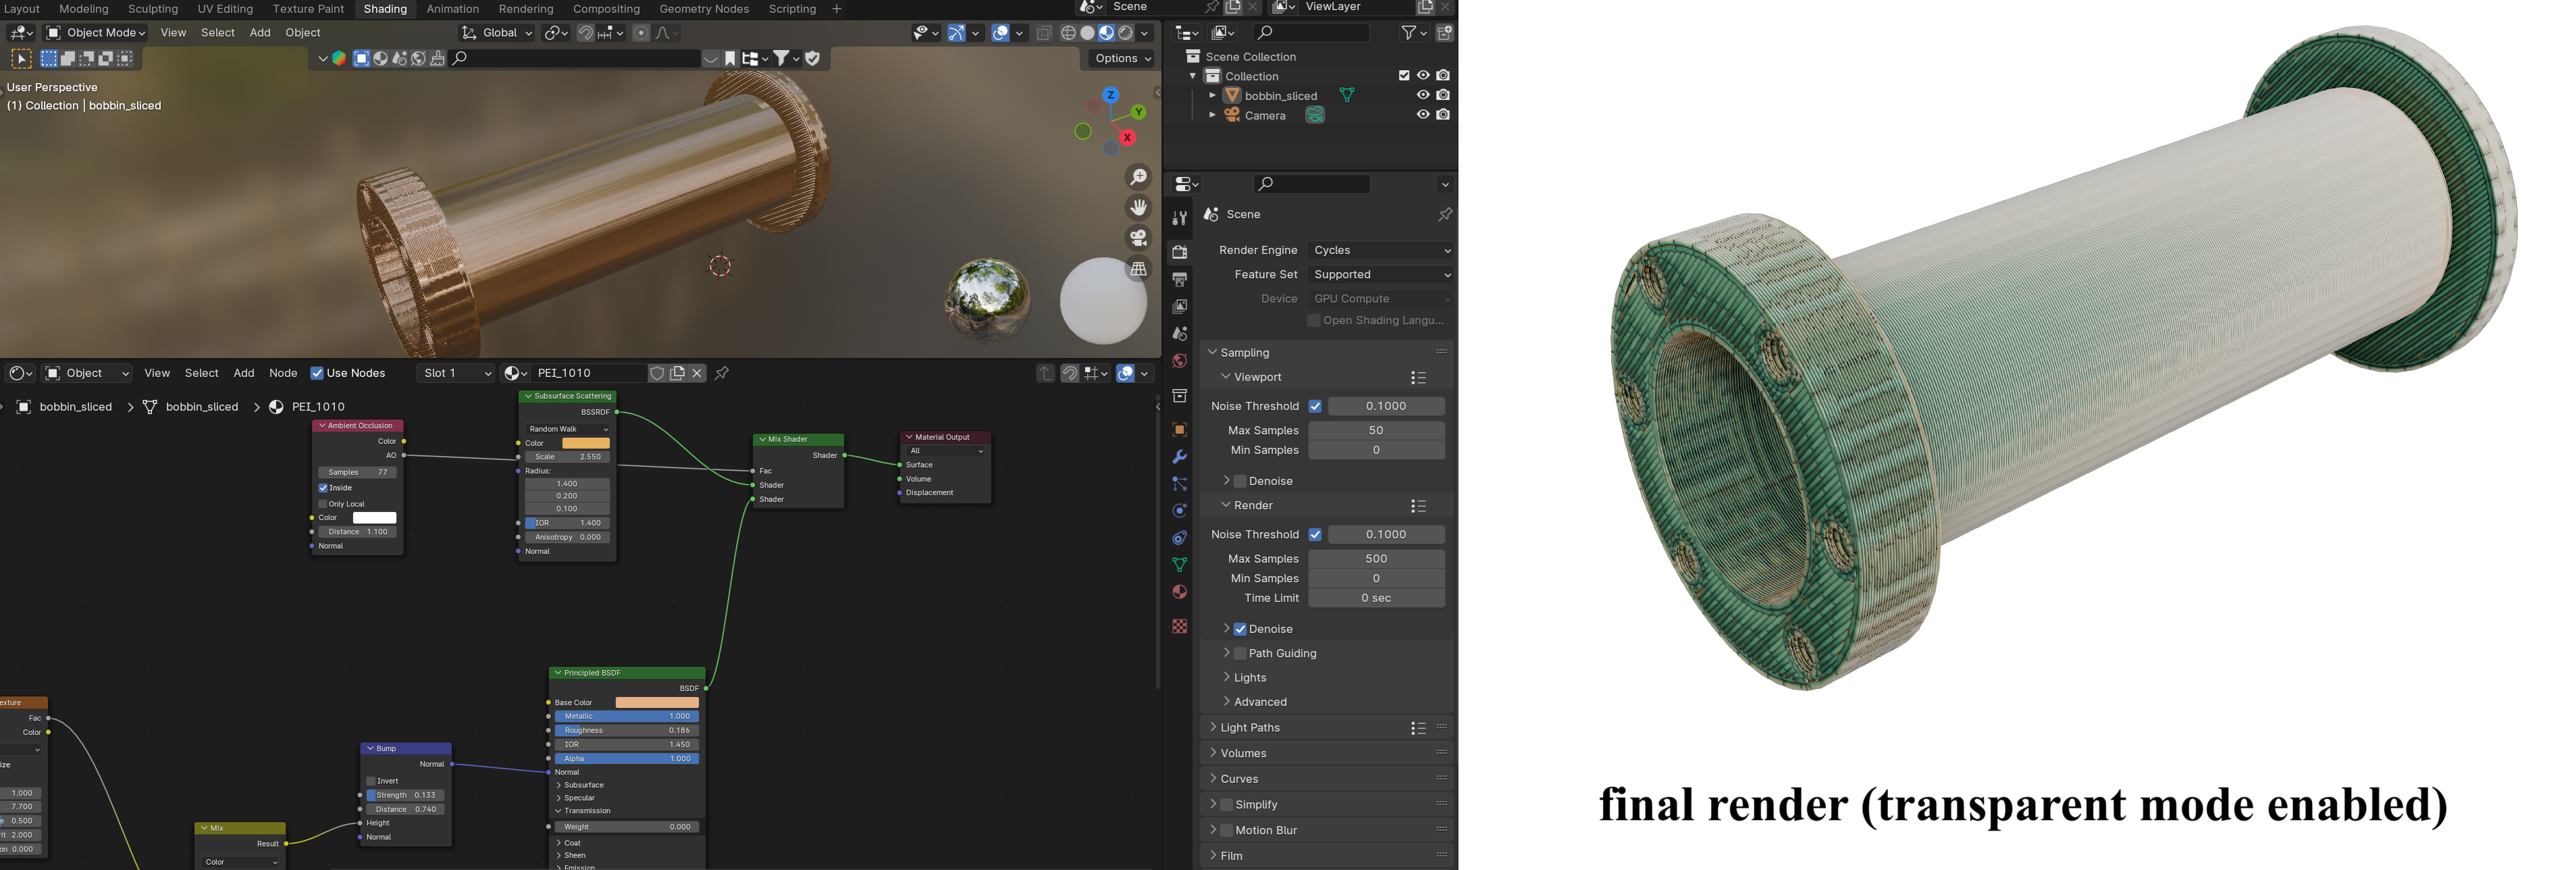
Task: Open the Output properties tab icon
Action: (x=1180, y=279)
